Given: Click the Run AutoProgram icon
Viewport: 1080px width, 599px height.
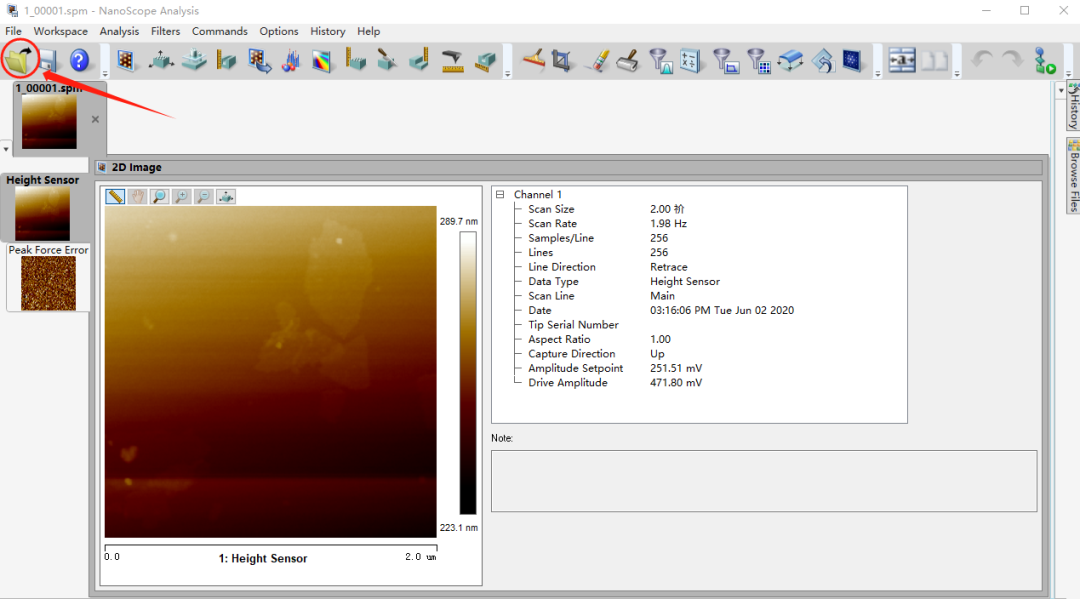Looking at the screenshot, I should pyautogui.click(x=1045, y=61).
